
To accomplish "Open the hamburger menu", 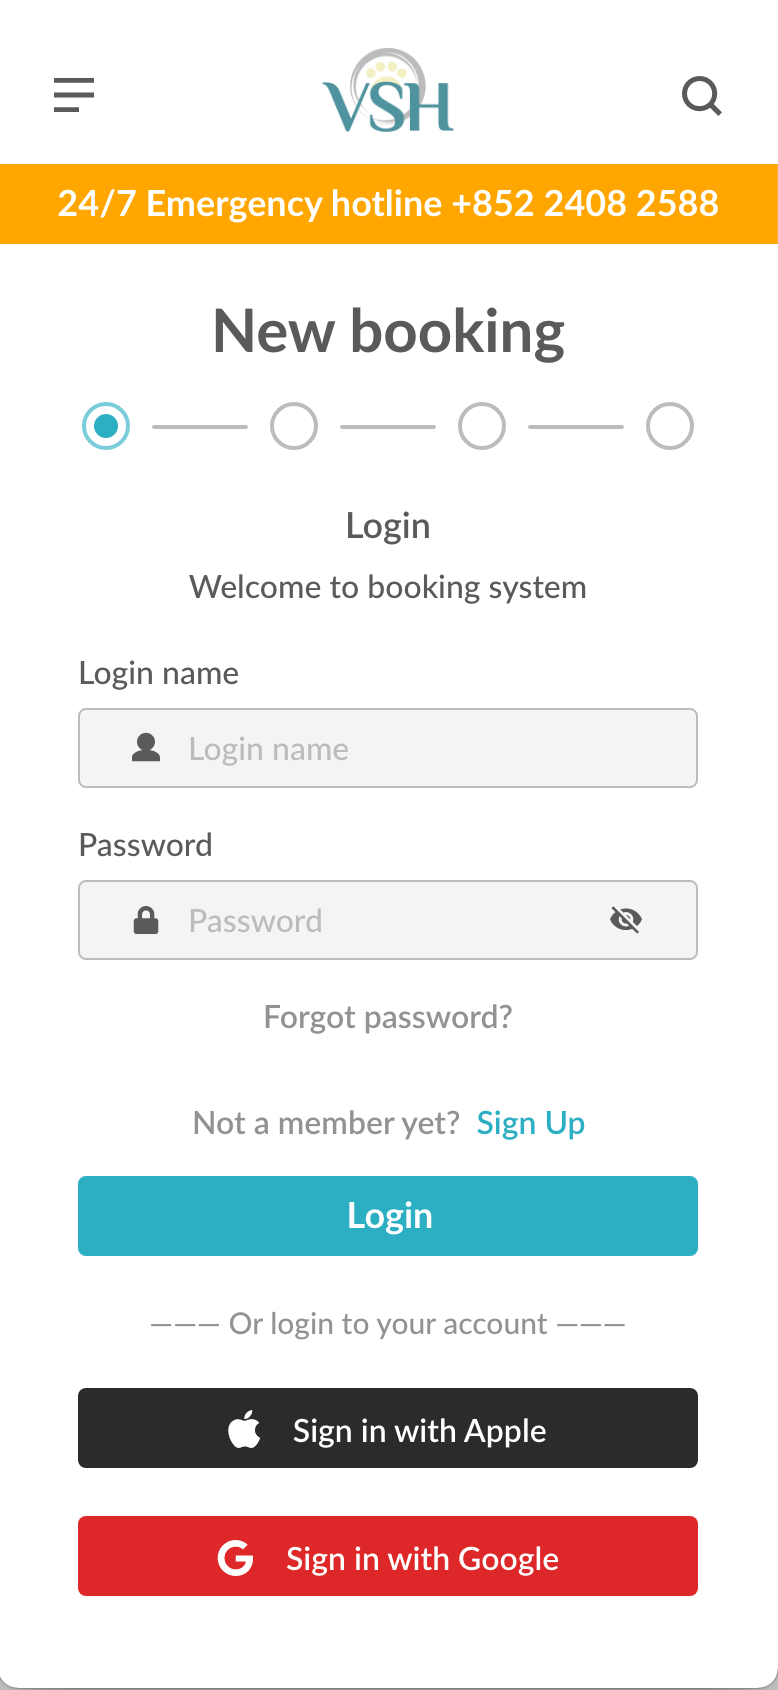I will coord(74,95).
